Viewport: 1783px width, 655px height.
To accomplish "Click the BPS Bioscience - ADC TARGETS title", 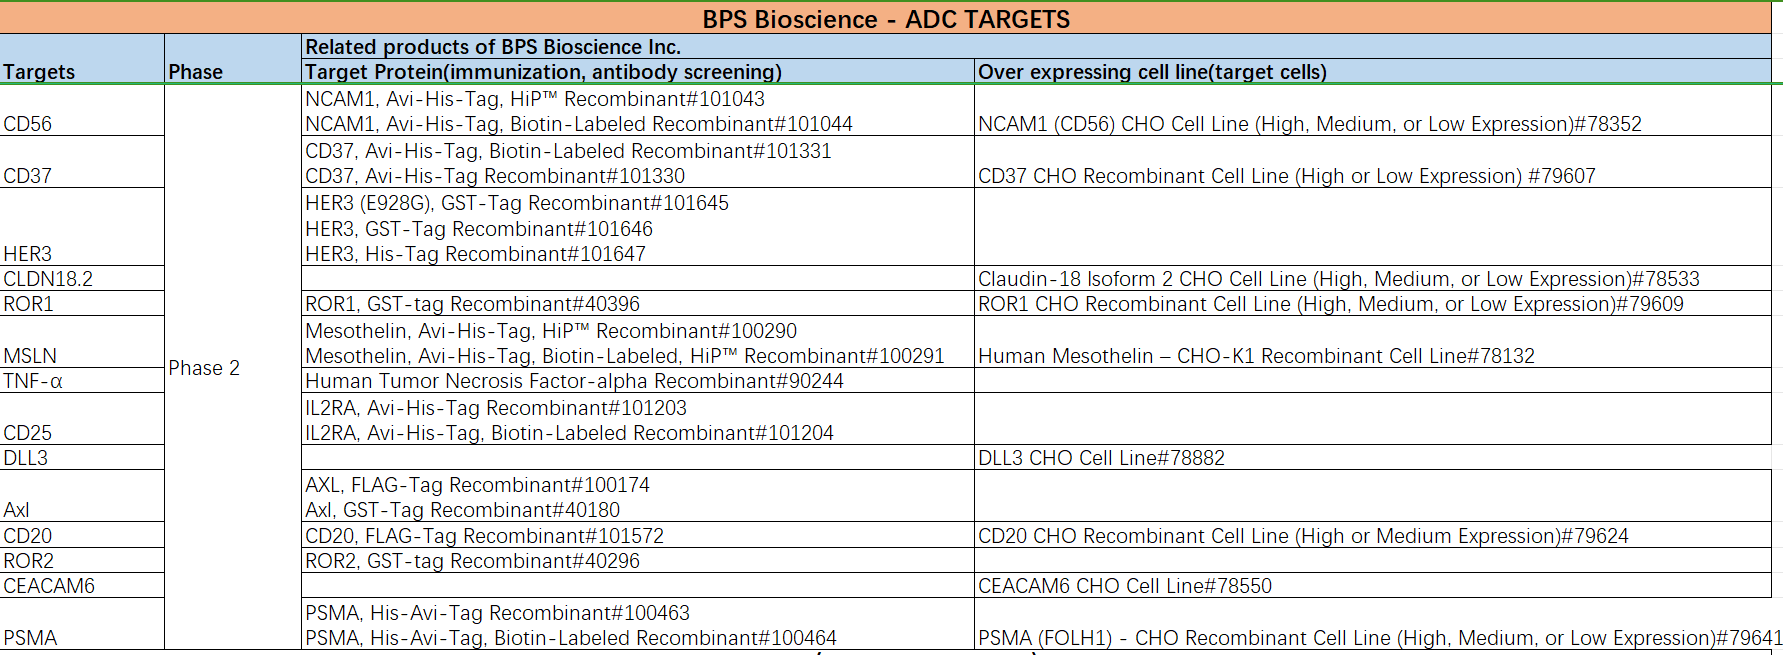I will click(x=885, y=19).
